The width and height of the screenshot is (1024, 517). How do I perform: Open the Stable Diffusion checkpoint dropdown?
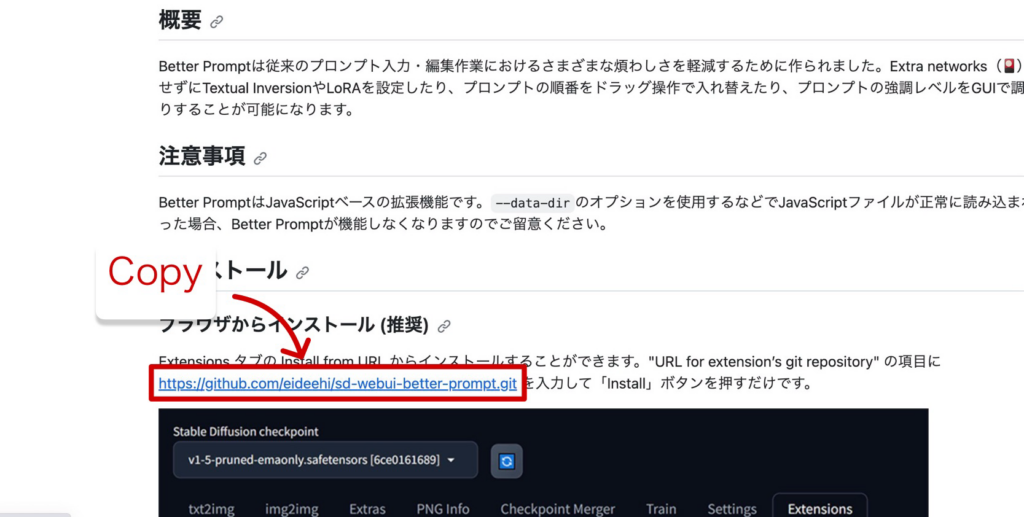click(x=318, y=460)
